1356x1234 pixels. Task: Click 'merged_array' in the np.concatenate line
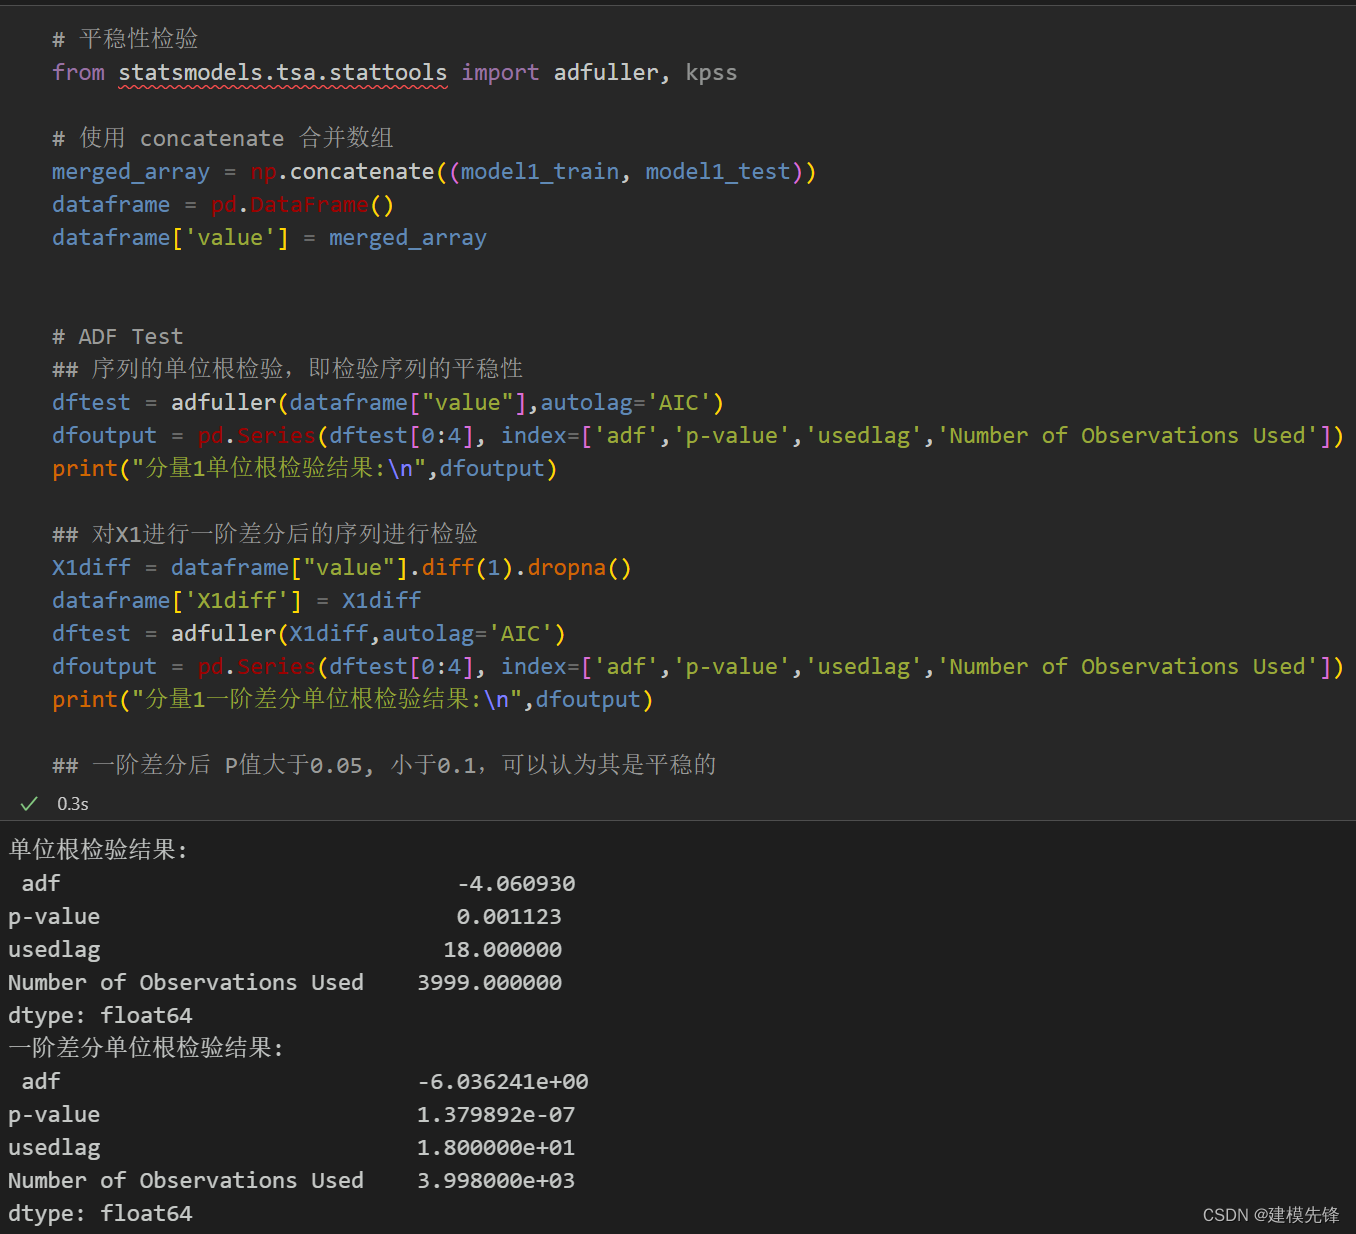tap(131, 172)
